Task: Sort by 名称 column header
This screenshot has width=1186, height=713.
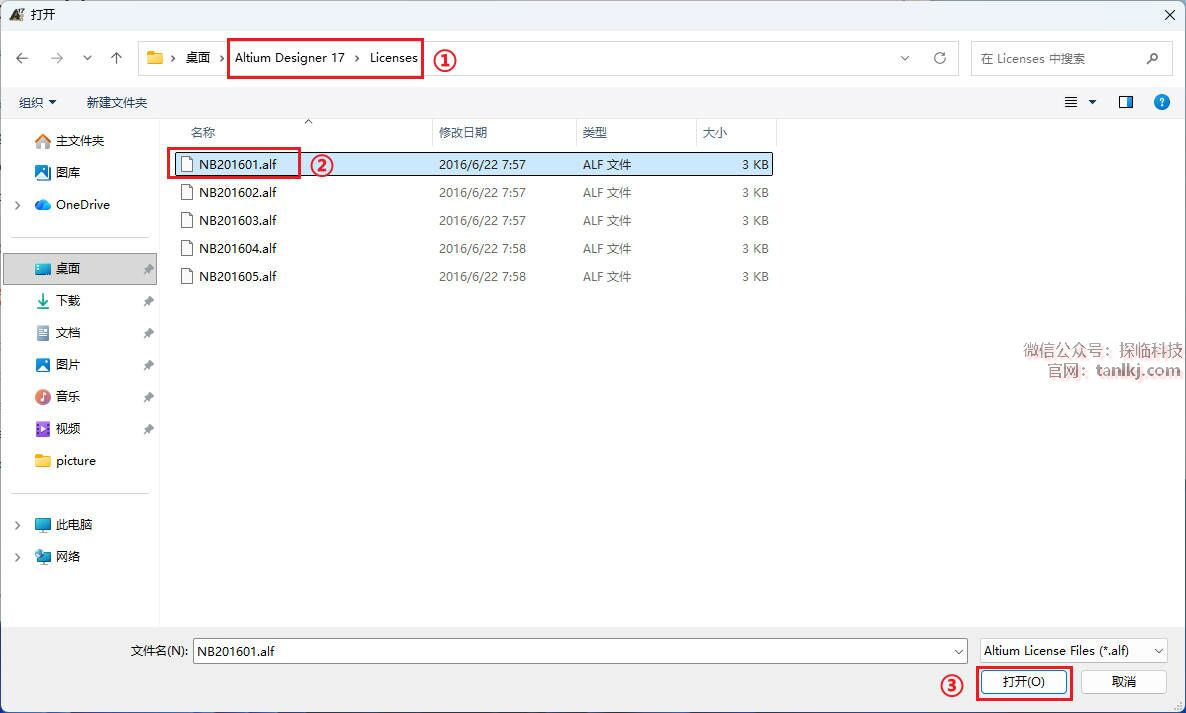Action: 203,132
